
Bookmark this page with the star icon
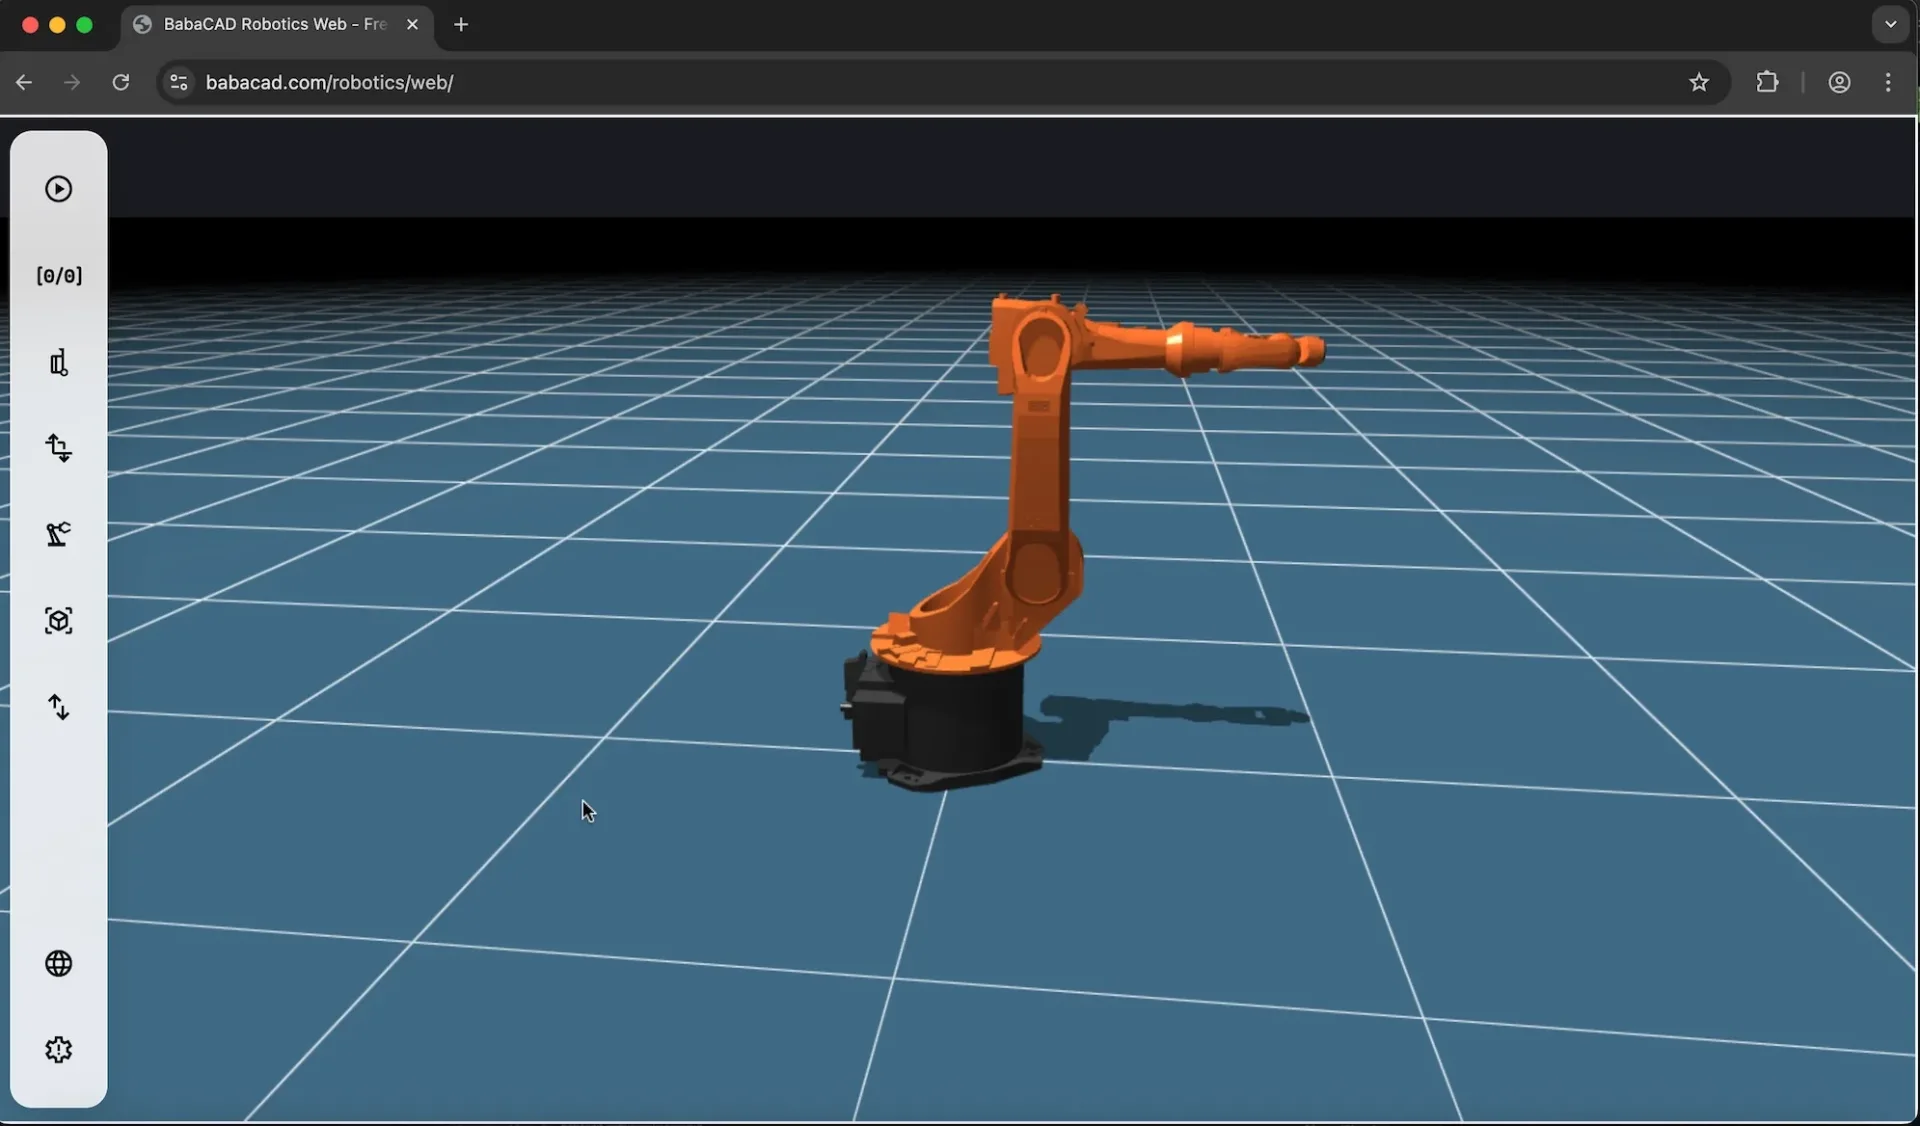point(1699,82)
